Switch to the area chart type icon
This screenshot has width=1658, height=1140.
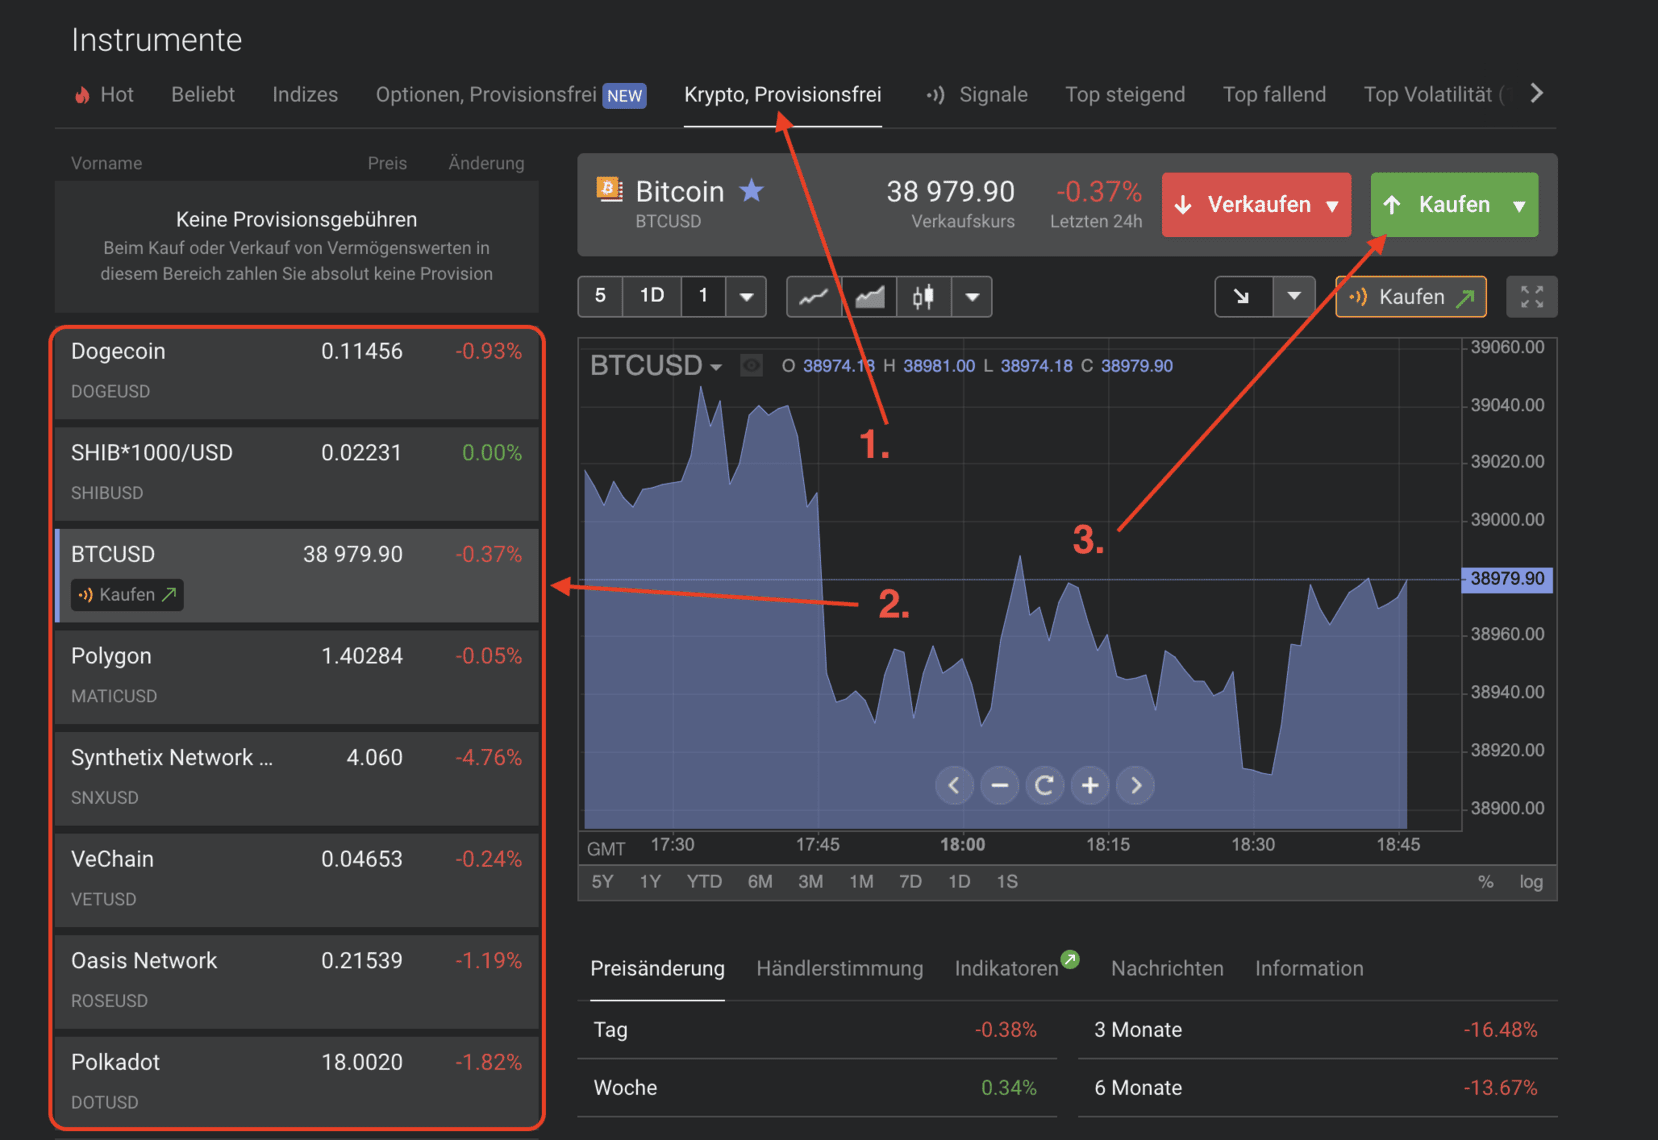[x=869, y=297]
